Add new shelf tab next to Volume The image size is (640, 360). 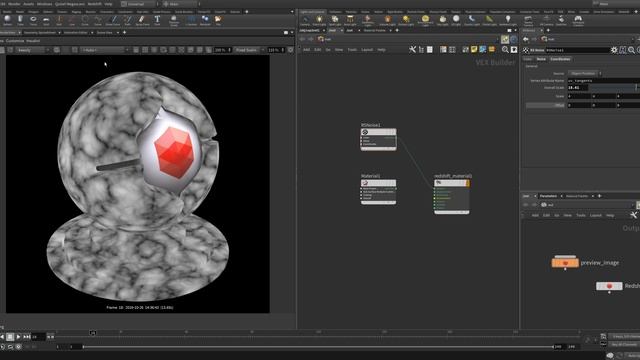(x=246, y=11)
